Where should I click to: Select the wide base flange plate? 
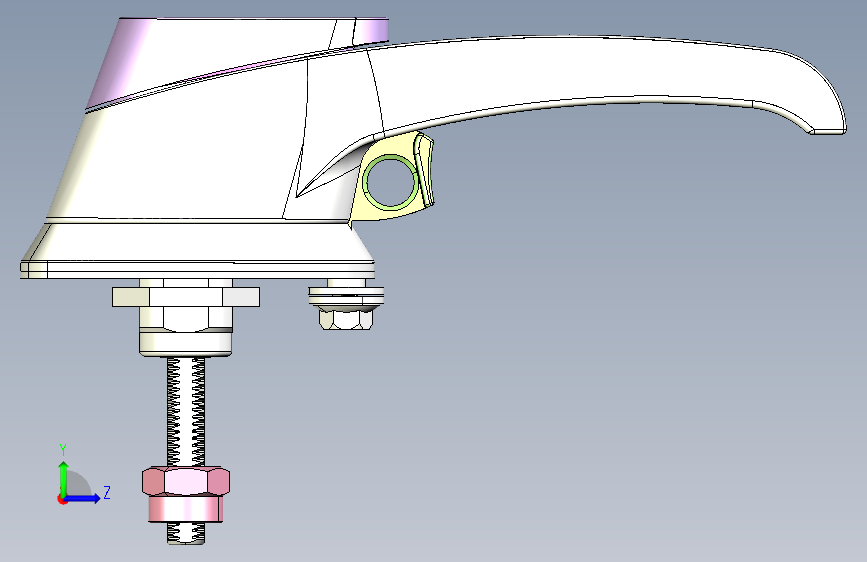(x=197, y=269)
